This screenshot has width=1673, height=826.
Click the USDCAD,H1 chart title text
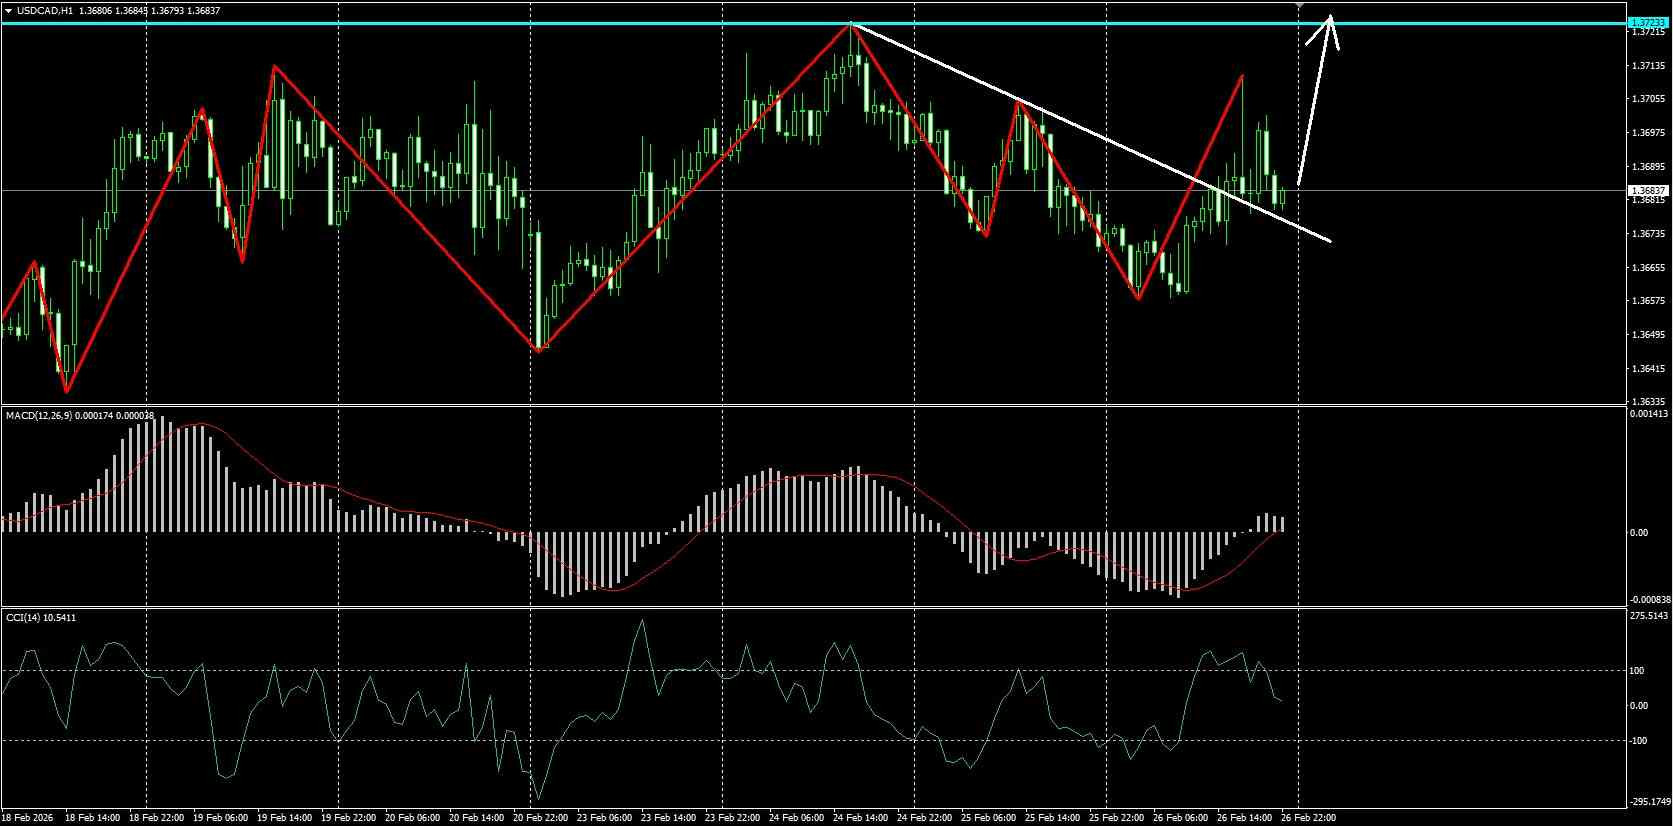pyautogui.click(x=45, y=10)
